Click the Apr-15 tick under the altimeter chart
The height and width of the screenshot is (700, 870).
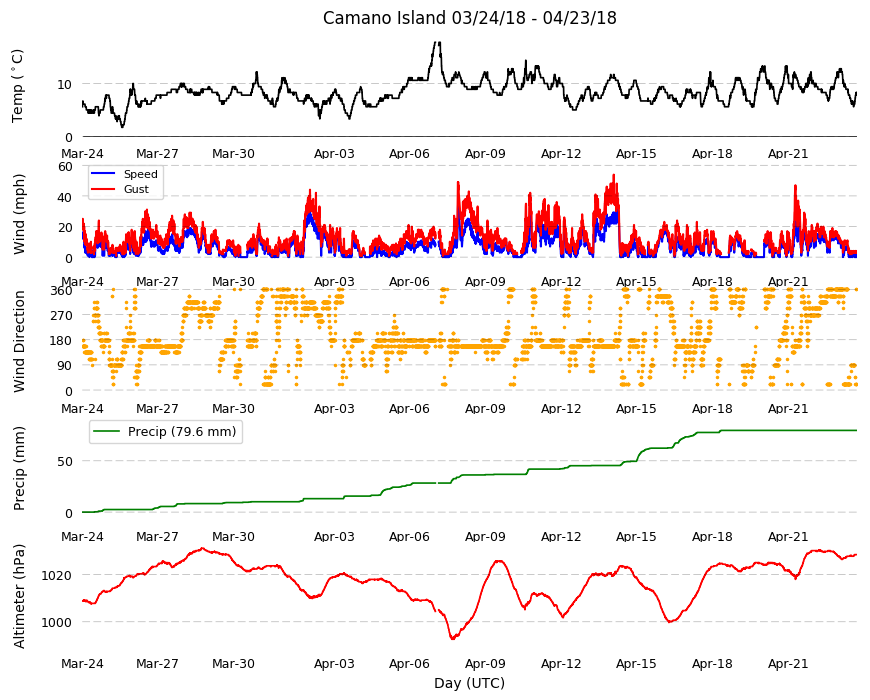636,663
